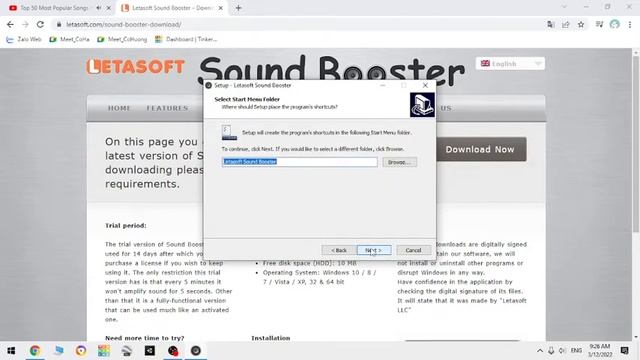Show hidden system tray icons

[540, 351]
